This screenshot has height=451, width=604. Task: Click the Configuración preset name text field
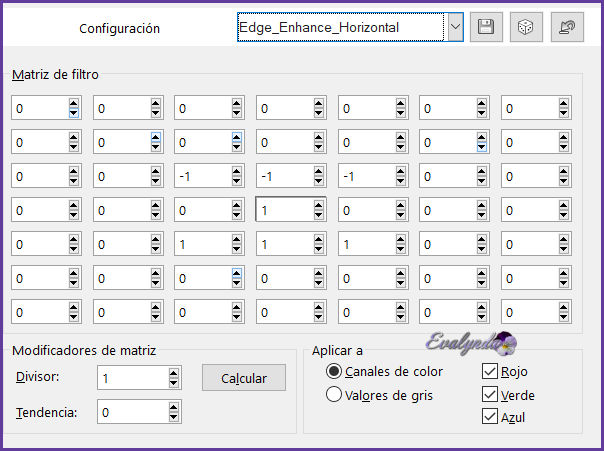click(x=340, y=28)
